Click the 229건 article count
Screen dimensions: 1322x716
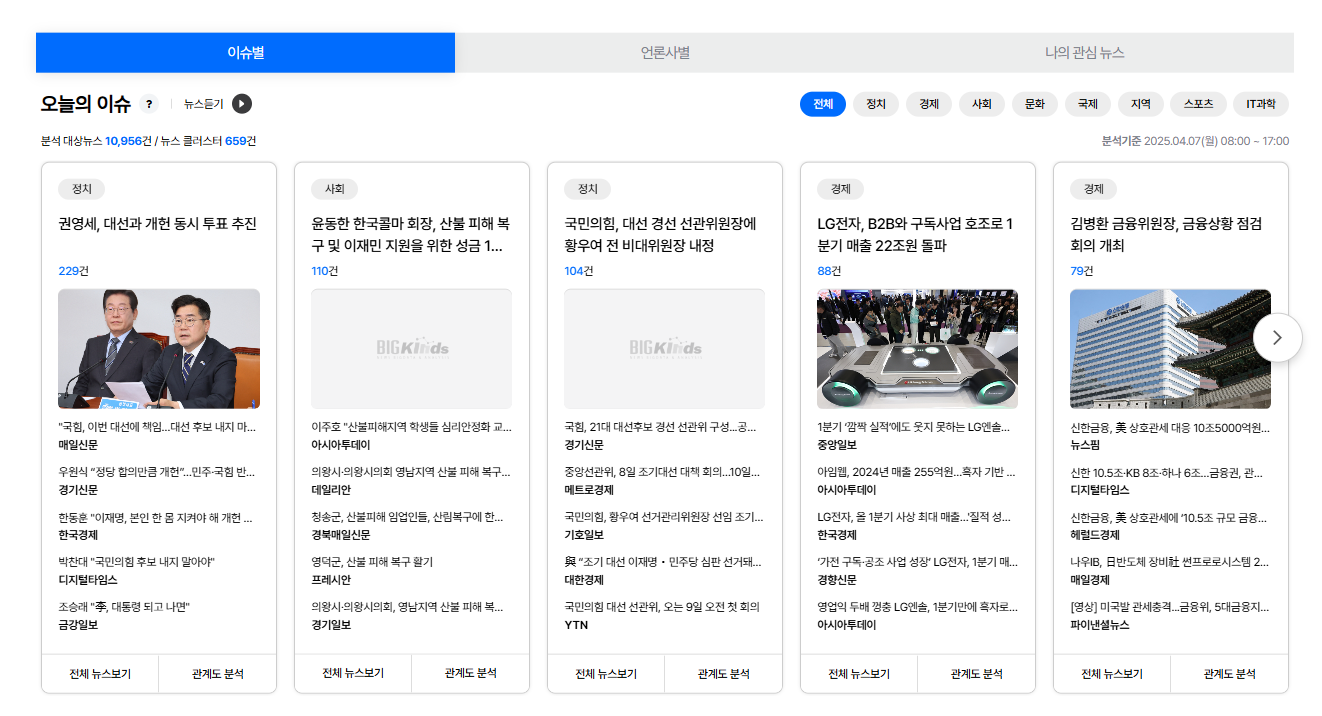pos(73,271)
